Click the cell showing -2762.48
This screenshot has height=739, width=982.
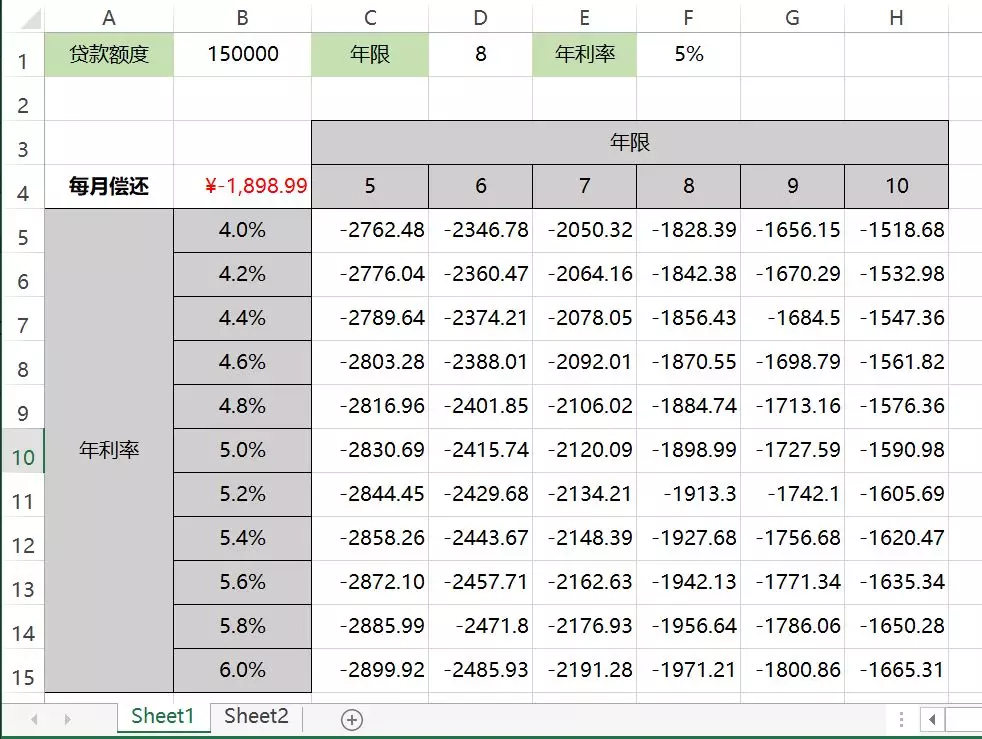[x=370, y=230]
